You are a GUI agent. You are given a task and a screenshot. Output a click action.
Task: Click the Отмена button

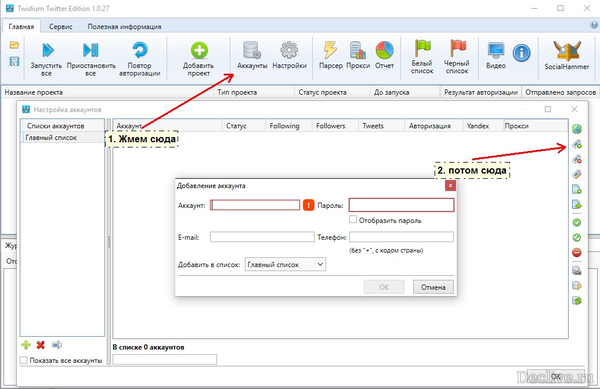(433, 287)
